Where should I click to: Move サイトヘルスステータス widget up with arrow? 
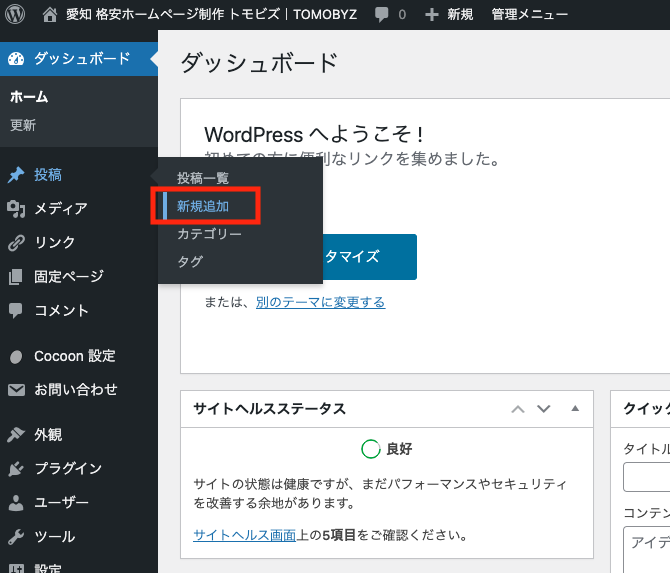click(x=517, y=409)
